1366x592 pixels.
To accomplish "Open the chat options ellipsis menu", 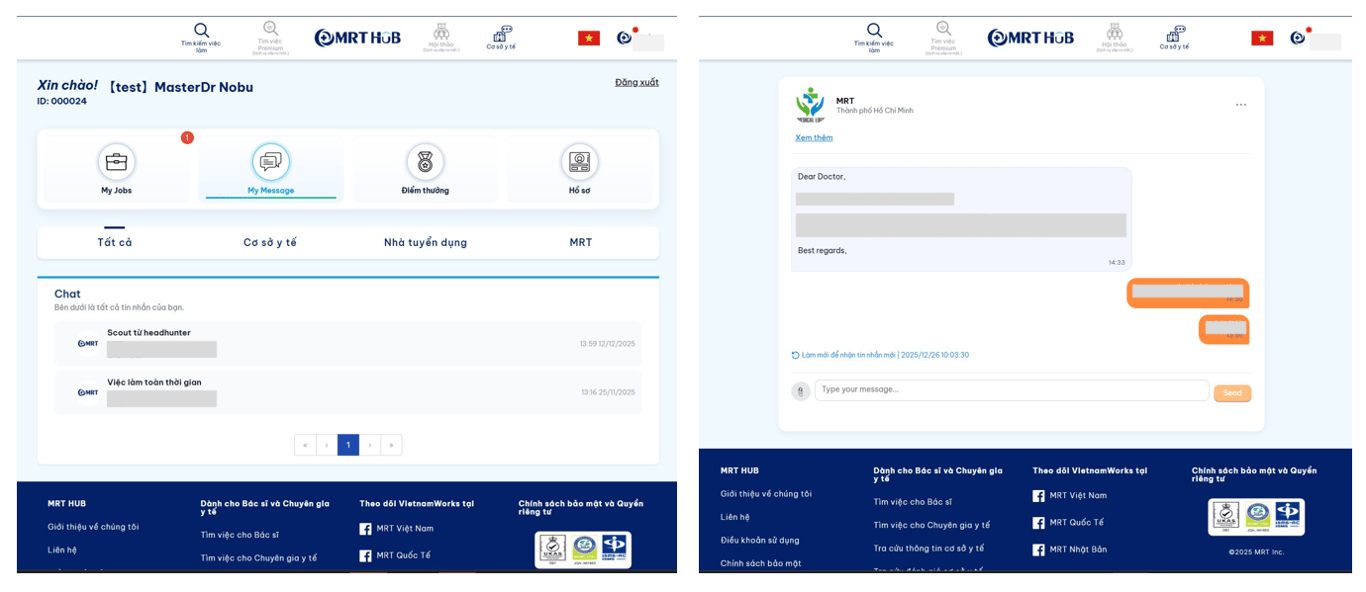I will pyautogui.click(x=1241, y=104).
